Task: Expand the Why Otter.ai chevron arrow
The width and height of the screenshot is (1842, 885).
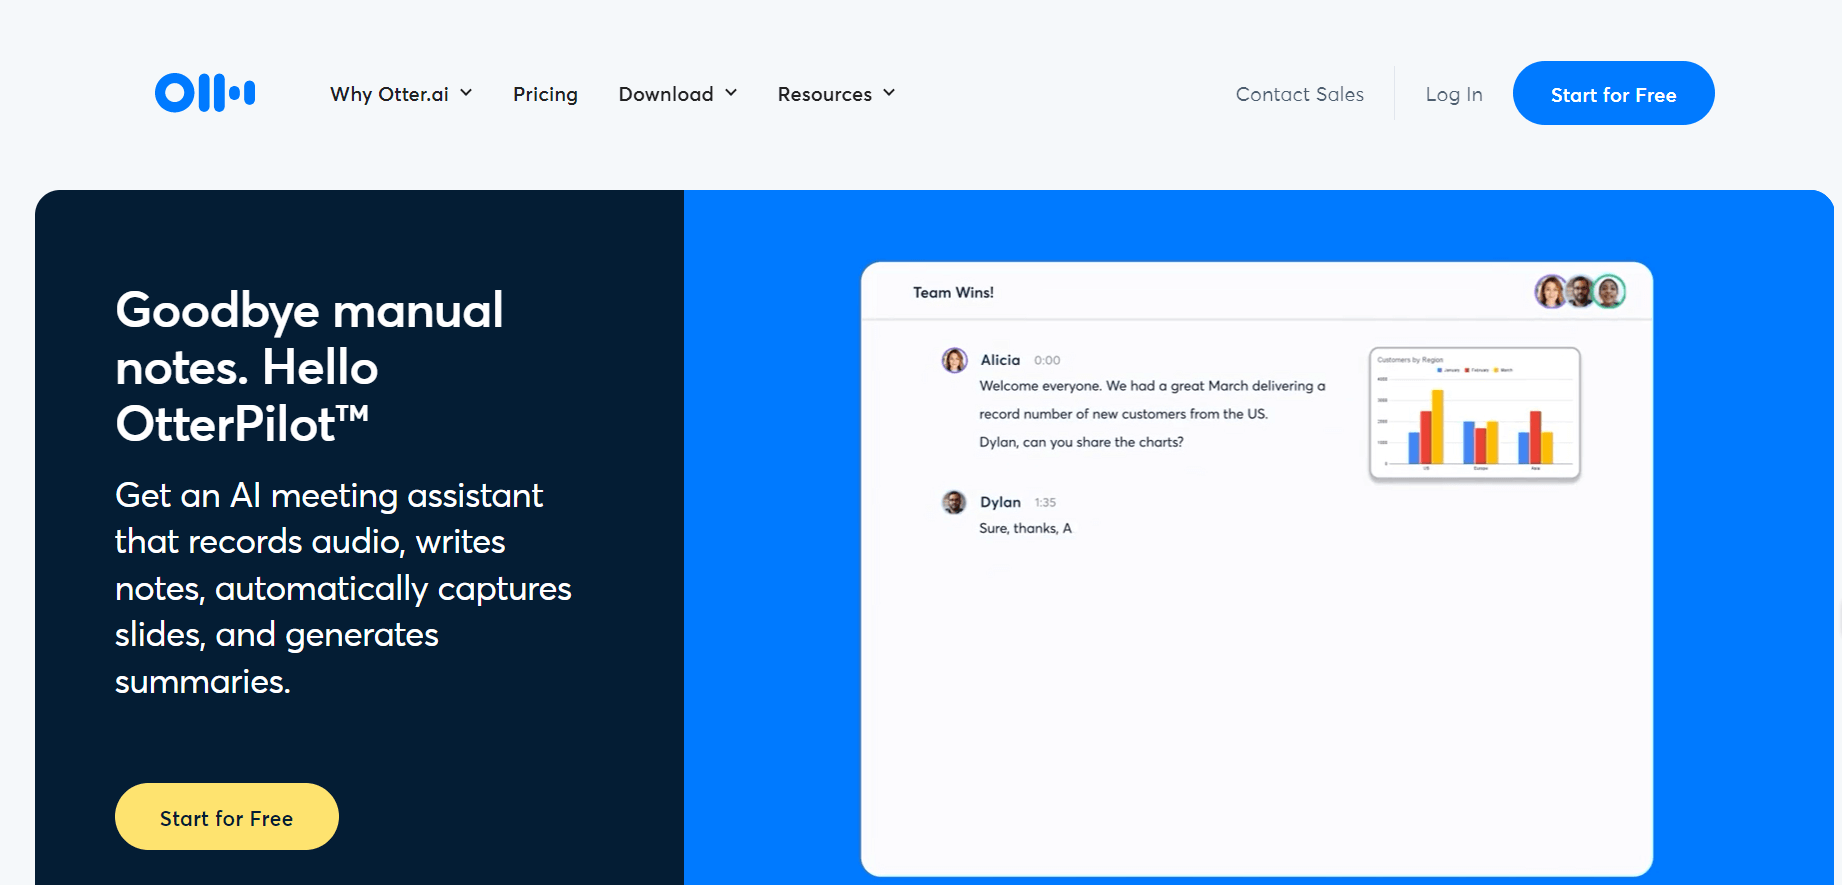Action: click(x=466, y=93)
